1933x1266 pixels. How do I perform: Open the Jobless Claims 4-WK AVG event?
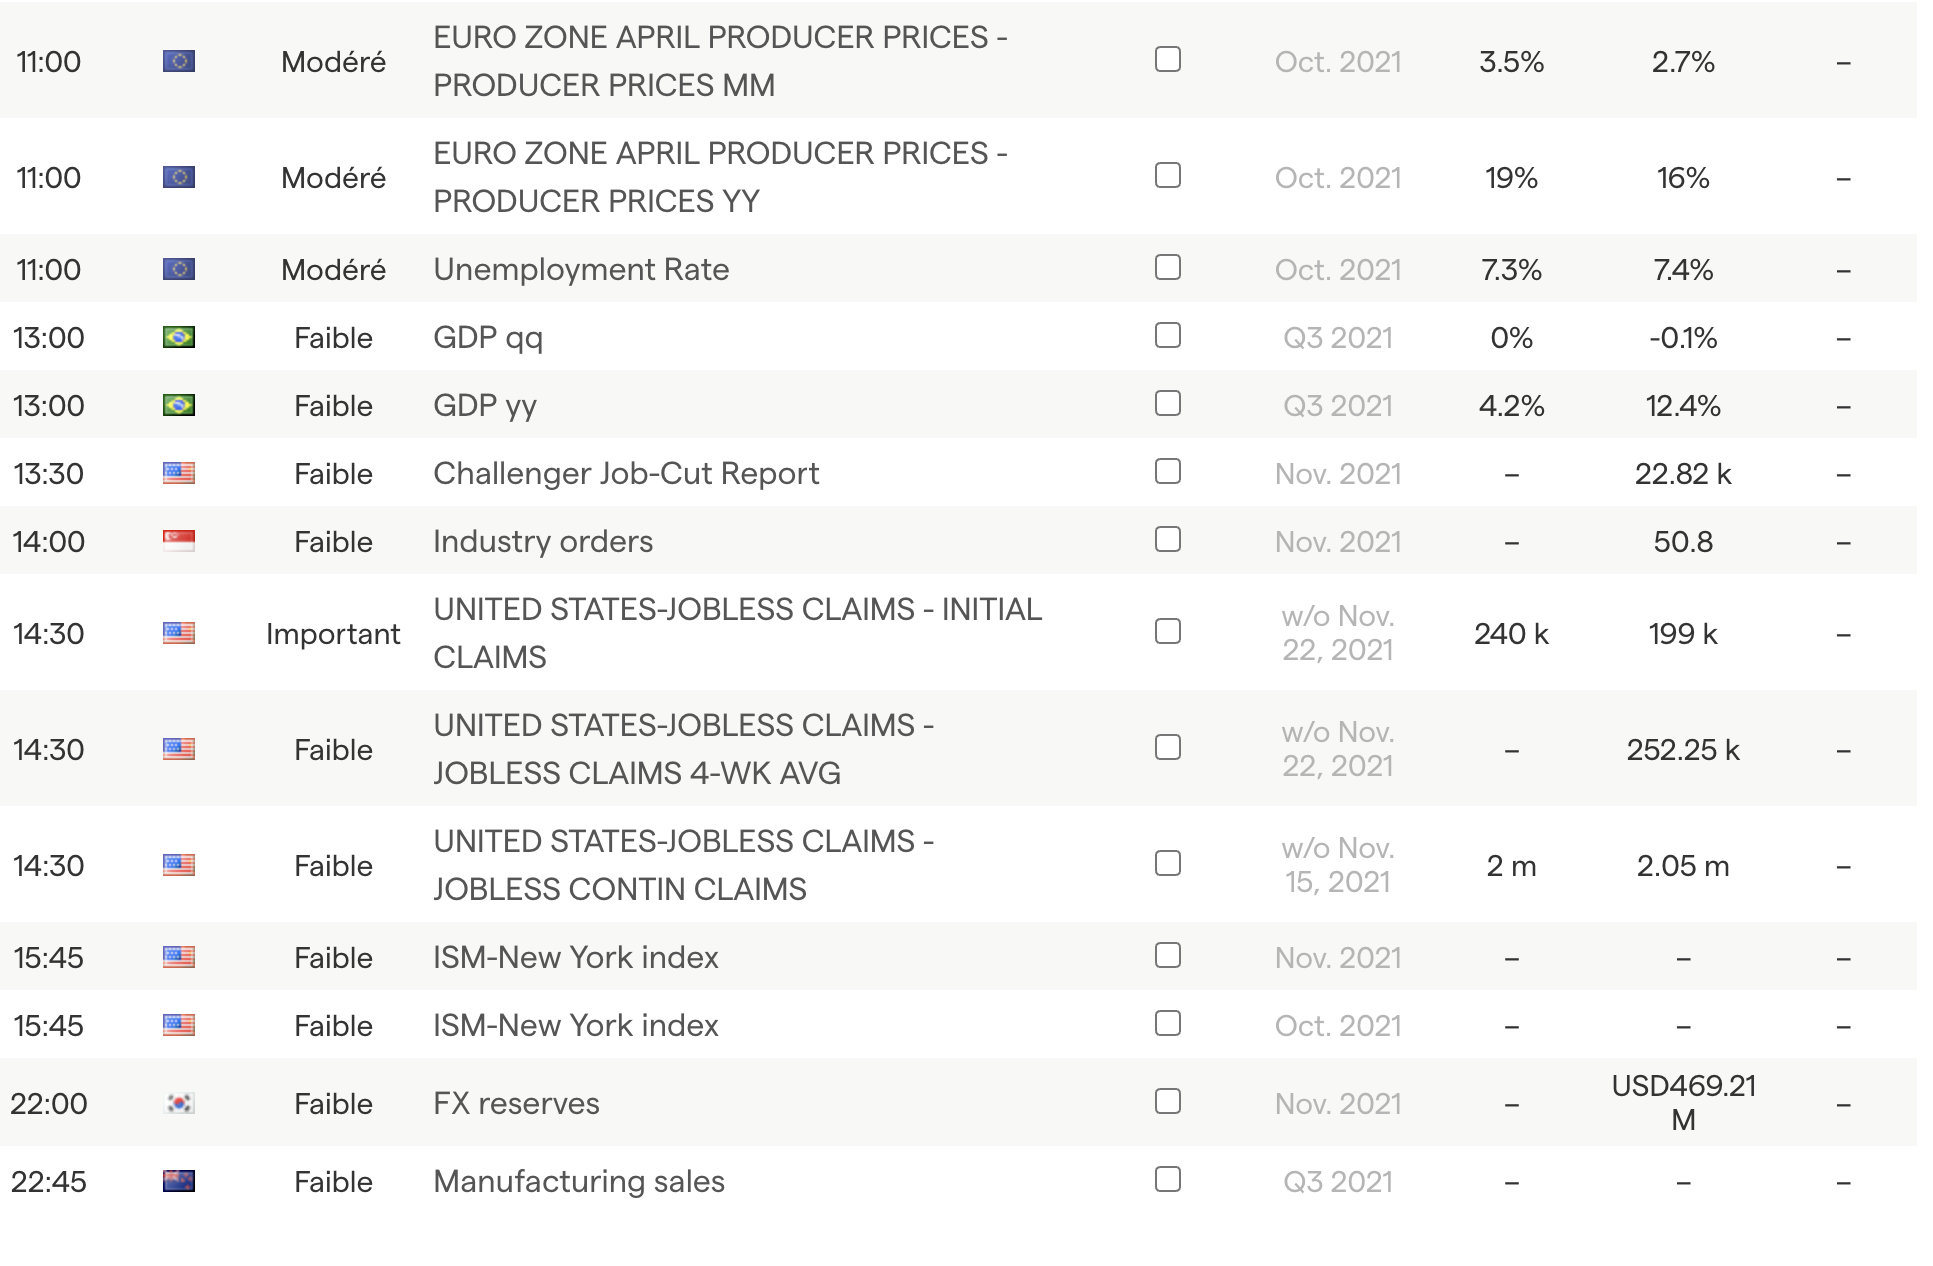click(683, 749)
